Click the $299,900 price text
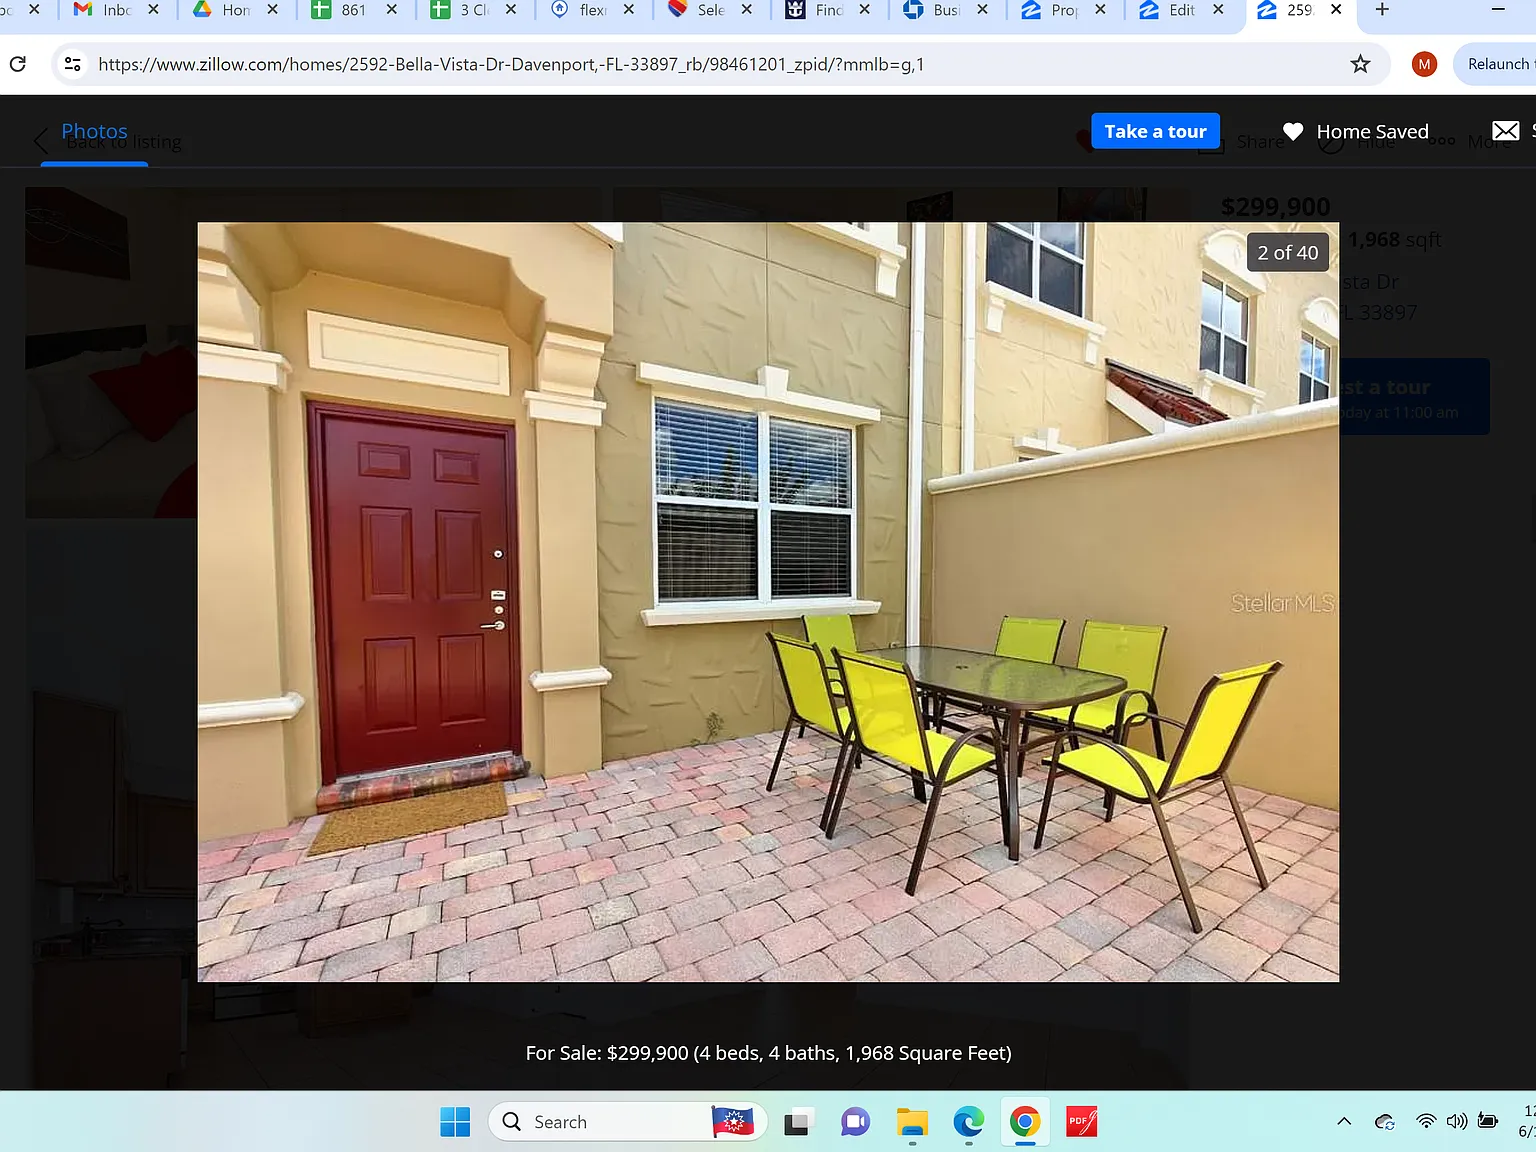Screen dimensions: 1536x1152 pyautogui.click(x=1275, y=207)
